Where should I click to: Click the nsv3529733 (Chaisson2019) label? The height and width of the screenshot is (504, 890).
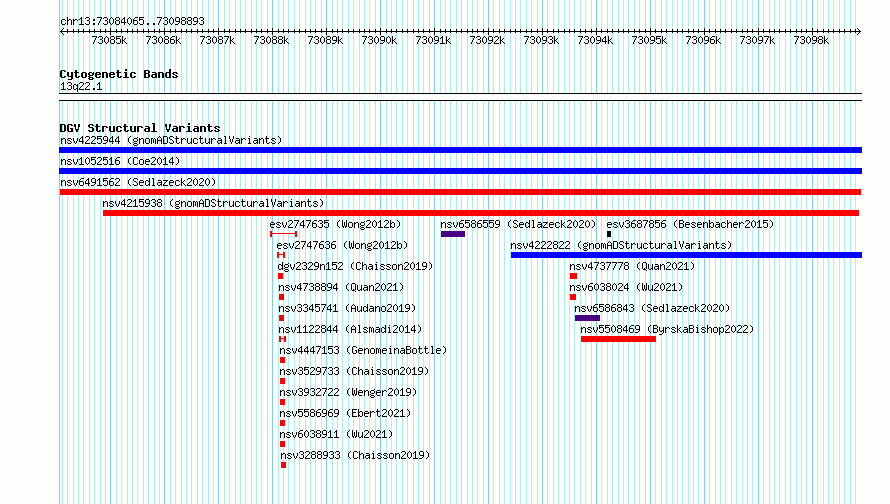354,371
